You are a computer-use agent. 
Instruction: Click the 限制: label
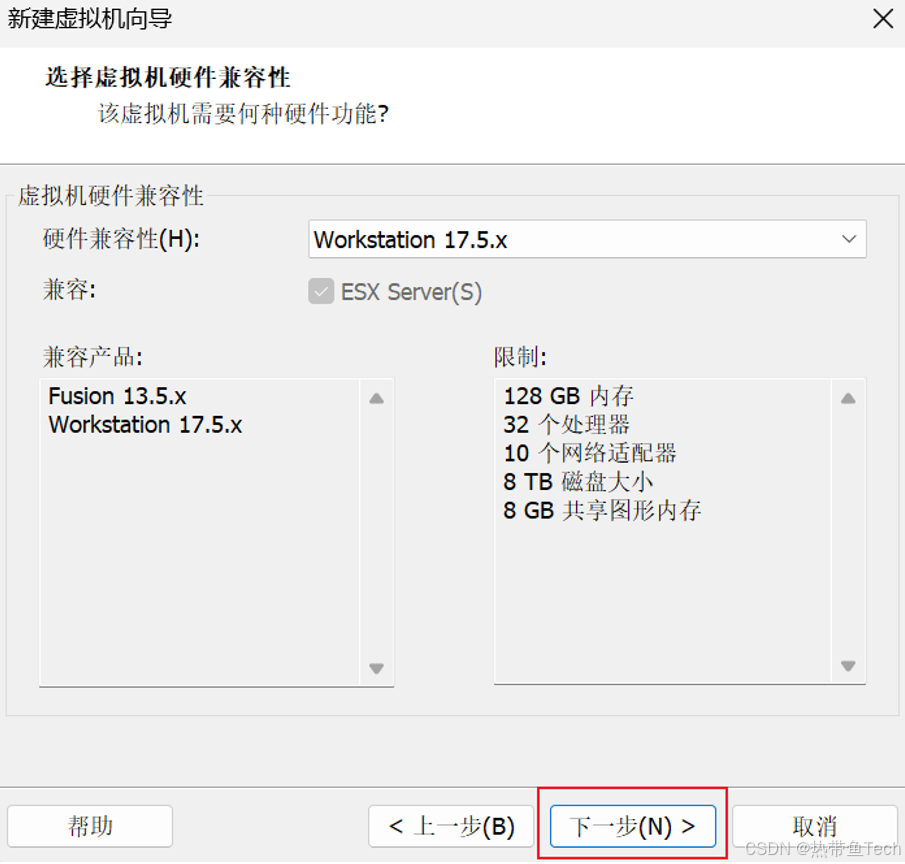click(x=520, y=357)
